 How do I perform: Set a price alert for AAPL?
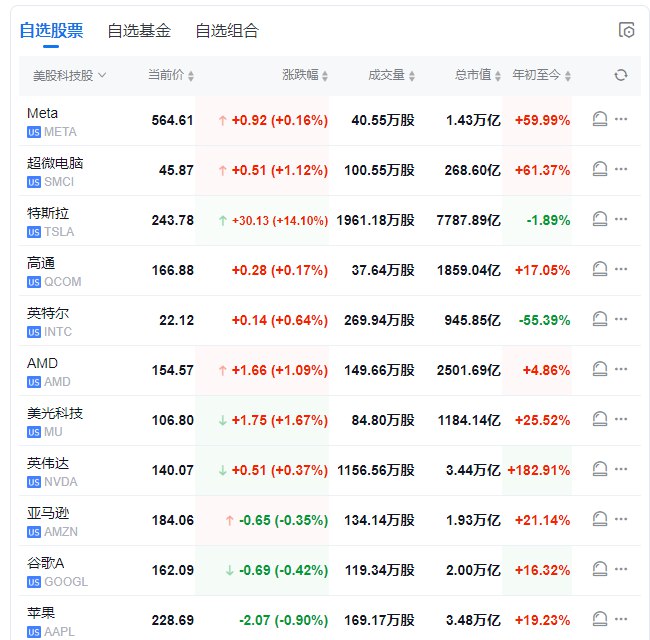(x=599, y=619)
